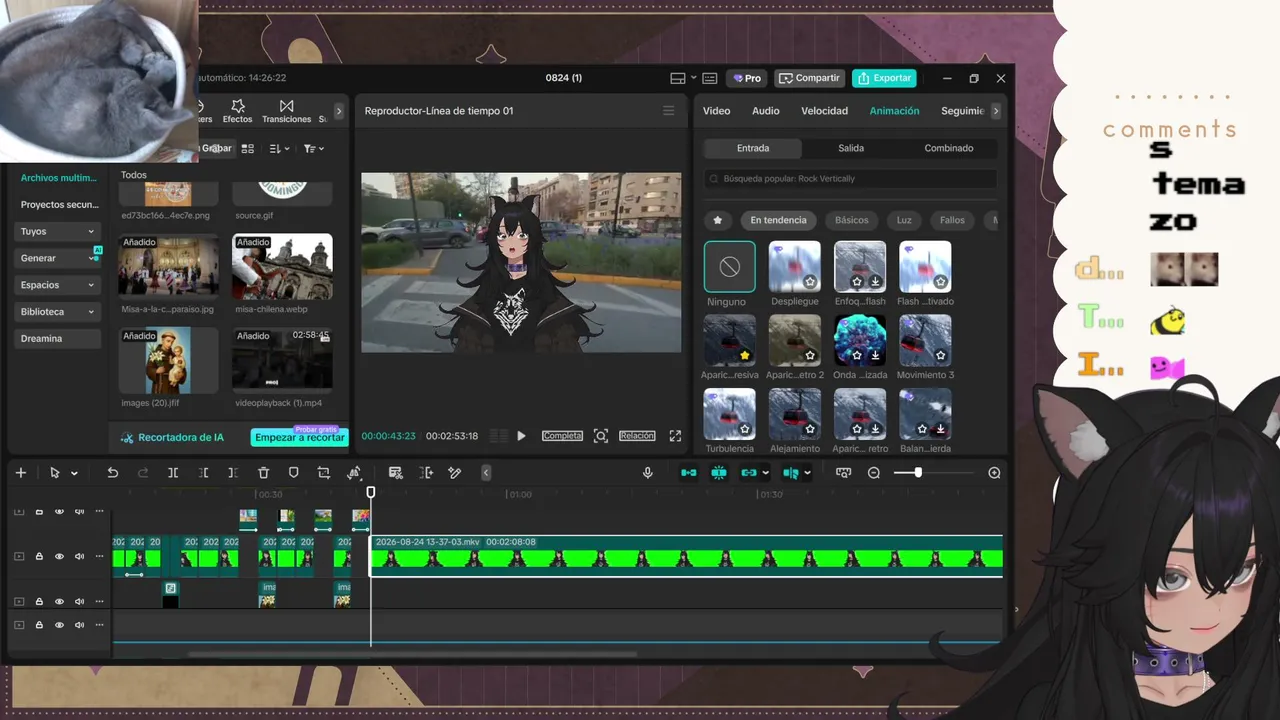The width and height of the screenshot is (1280, 720).
Task: Expand the Generar section
Action: point(58,258)
